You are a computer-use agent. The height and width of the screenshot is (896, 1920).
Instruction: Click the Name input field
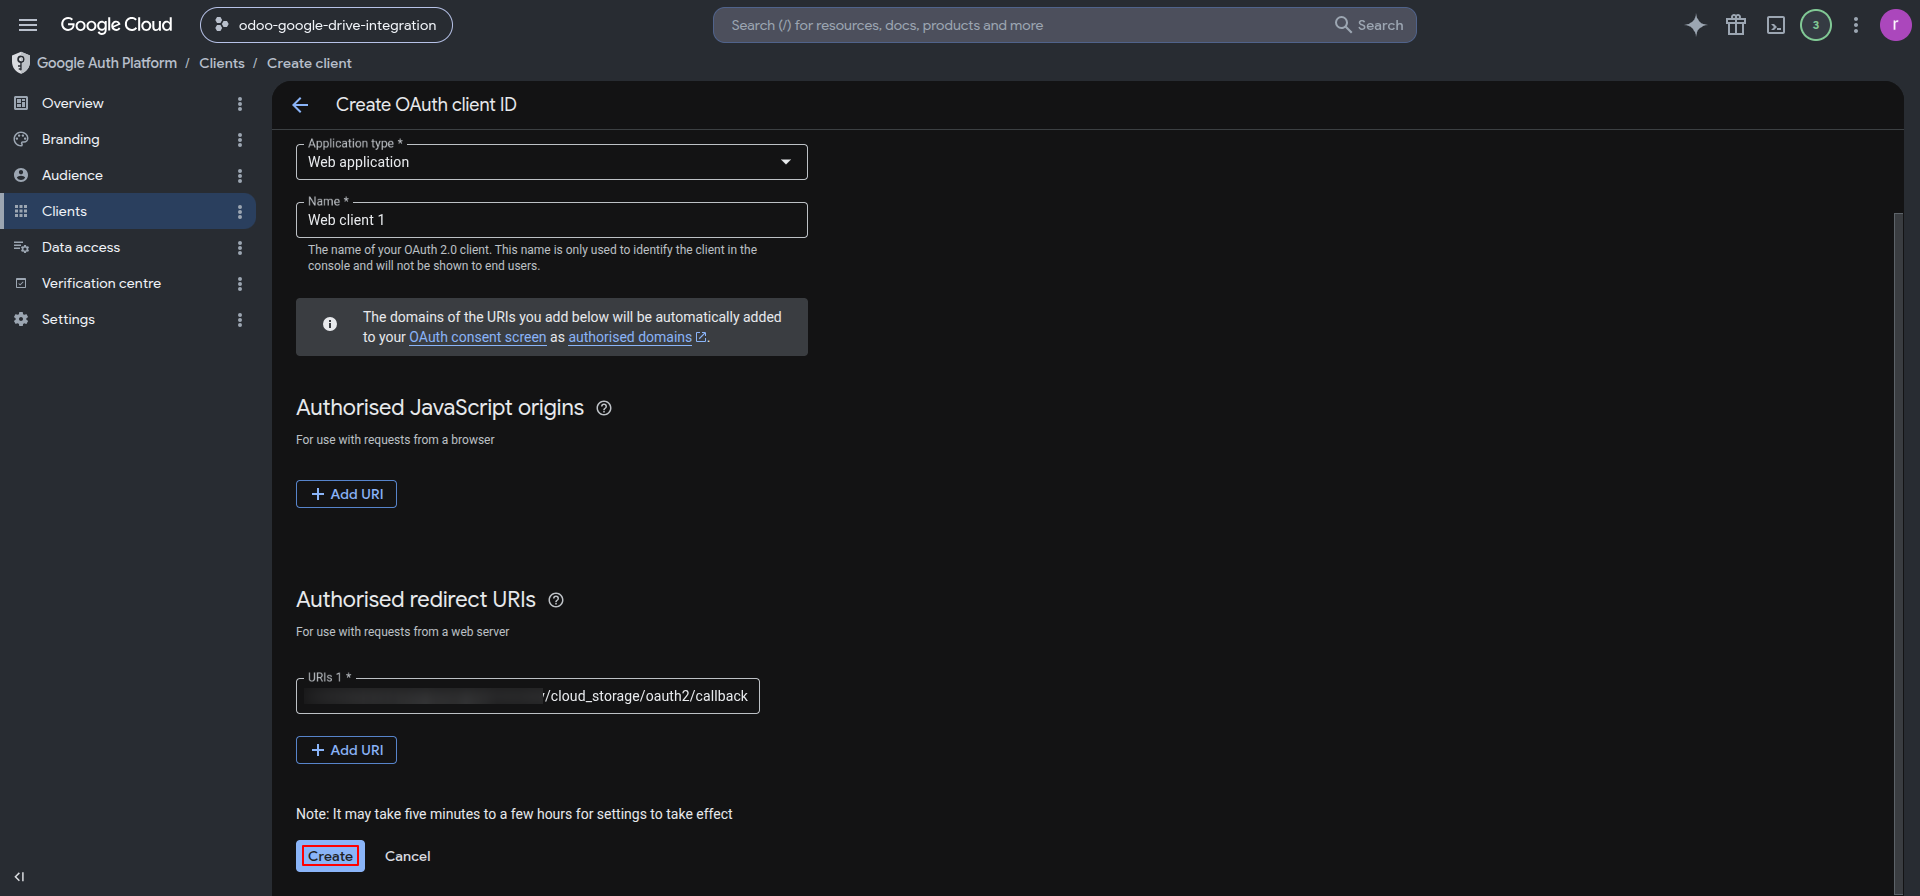(551, 220)
